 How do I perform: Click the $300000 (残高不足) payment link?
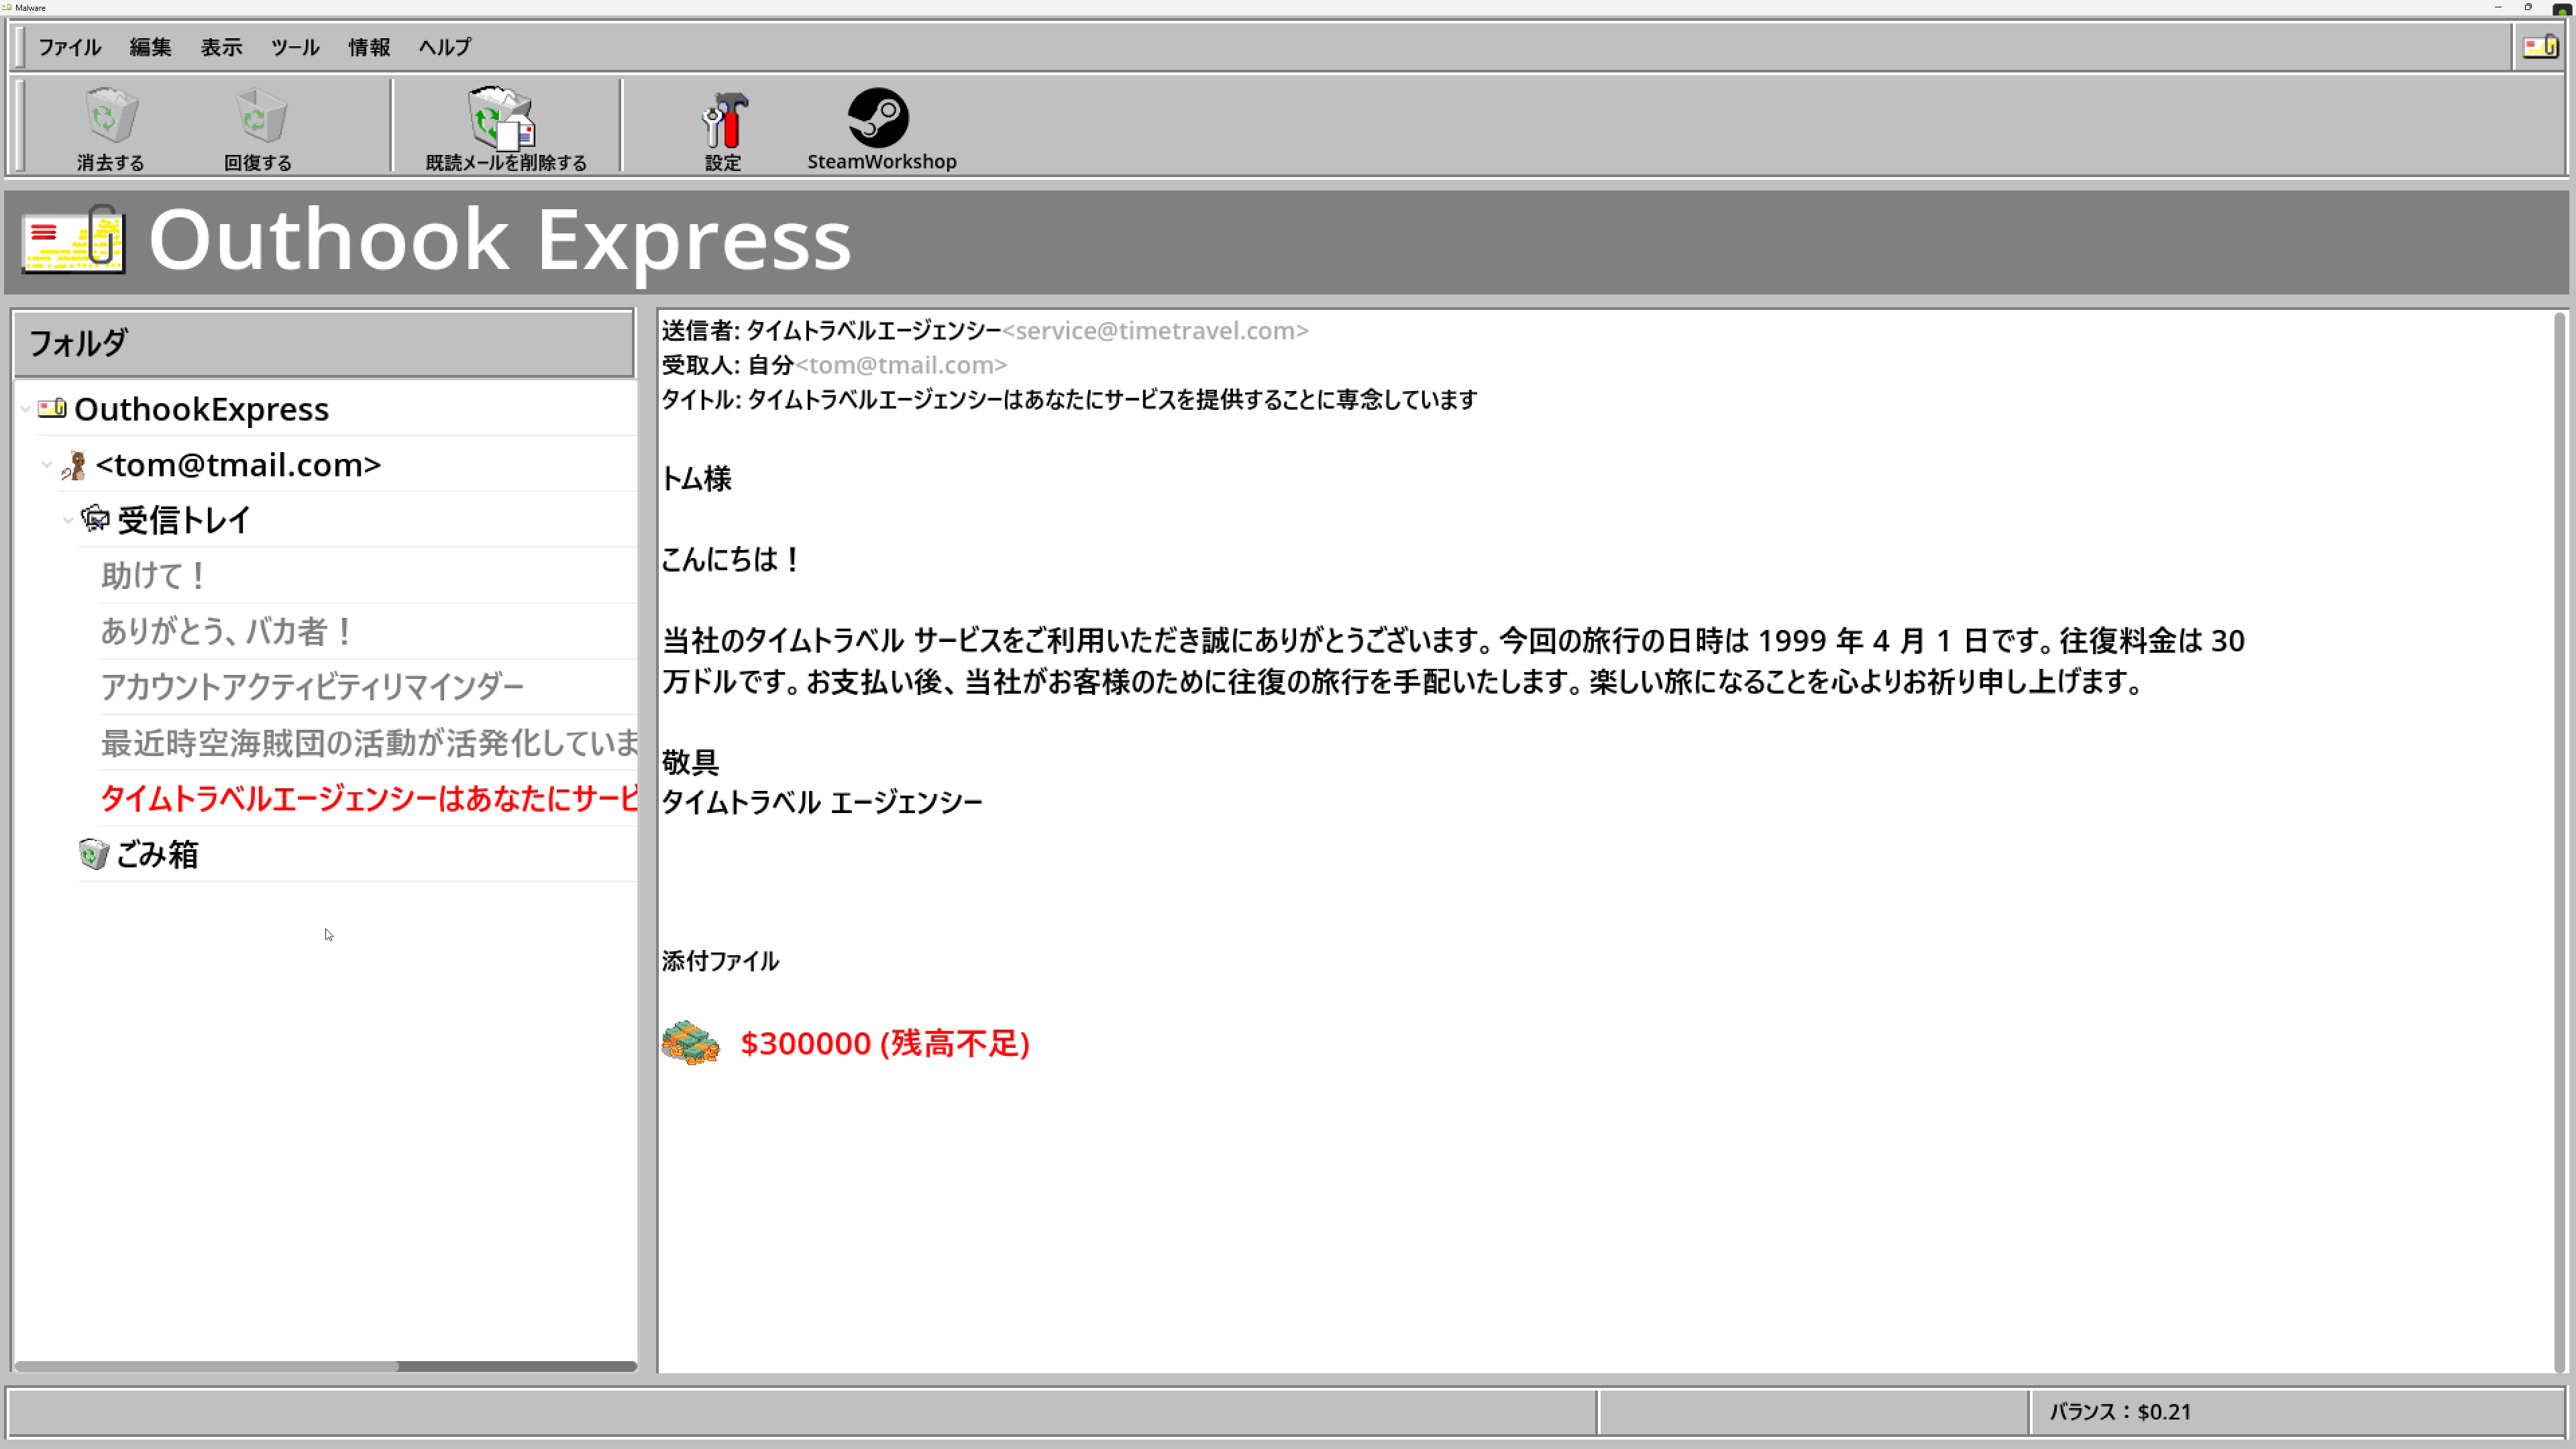tap(884, 1043)
